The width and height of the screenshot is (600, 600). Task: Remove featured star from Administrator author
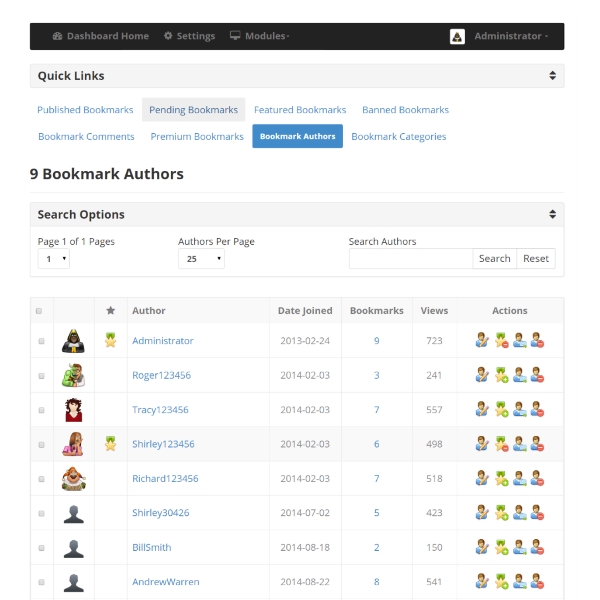[x=501, y=340]
